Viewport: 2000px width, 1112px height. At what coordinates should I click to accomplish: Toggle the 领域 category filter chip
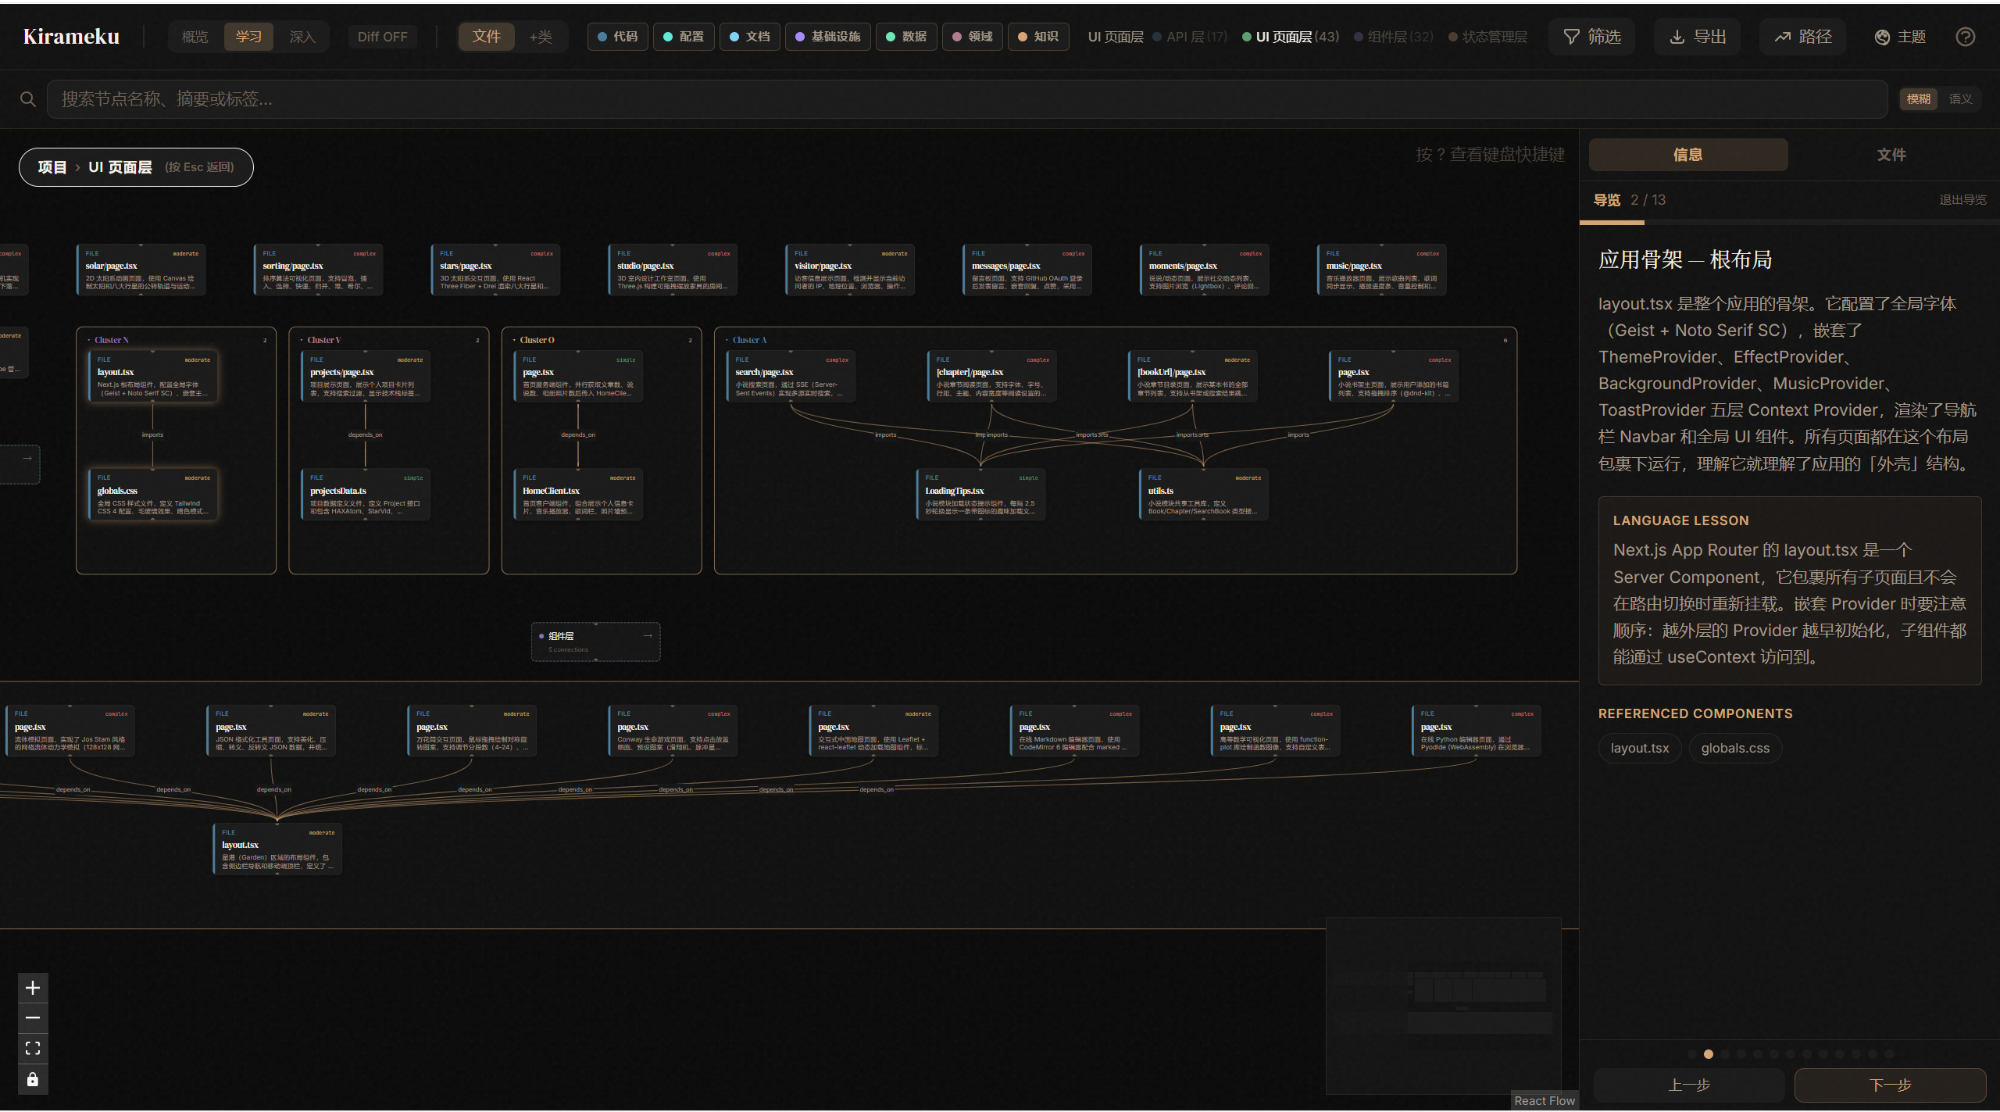(972, 37)
